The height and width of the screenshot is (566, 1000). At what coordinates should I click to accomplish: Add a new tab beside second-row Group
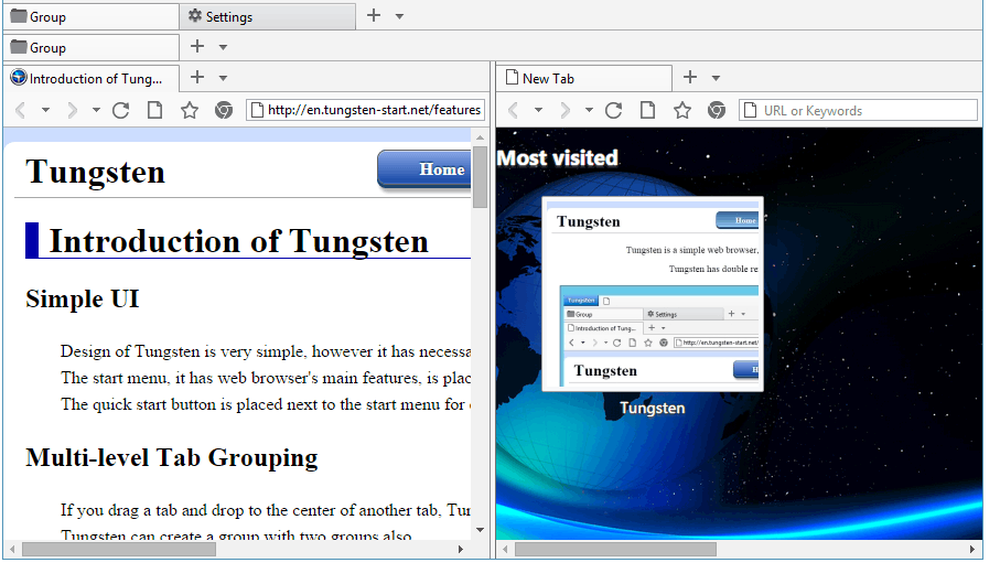(x=197, y=47)
